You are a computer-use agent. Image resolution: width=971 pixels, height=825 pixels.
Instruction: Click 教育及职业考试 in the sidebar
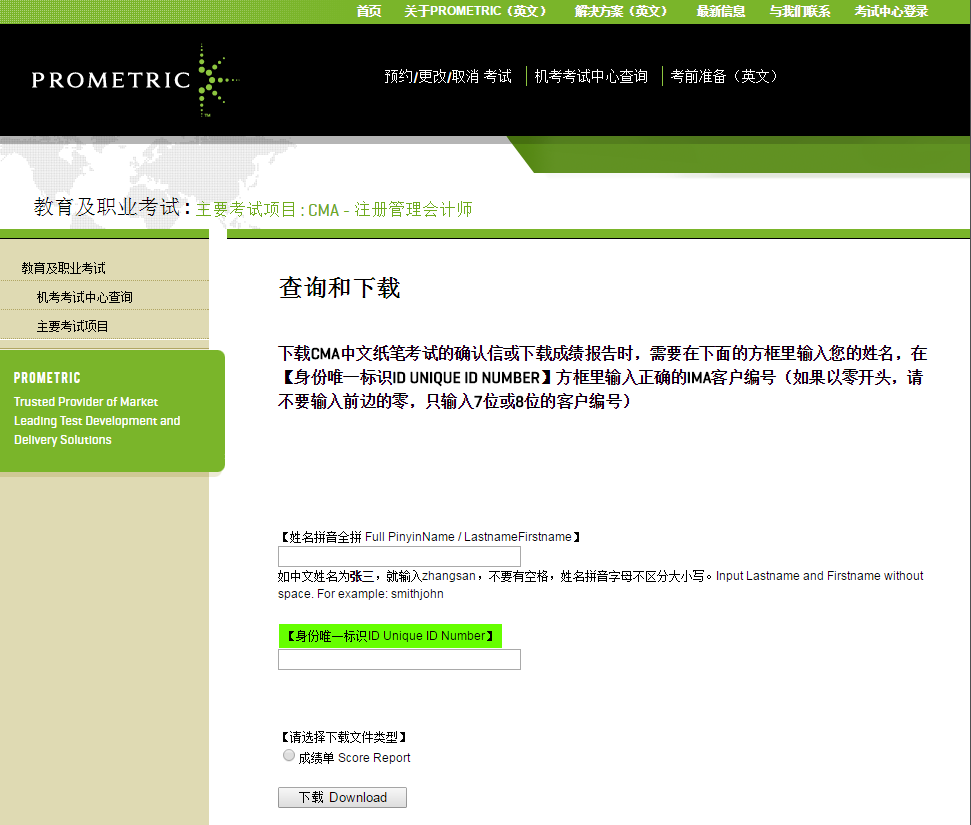(63, 268)
